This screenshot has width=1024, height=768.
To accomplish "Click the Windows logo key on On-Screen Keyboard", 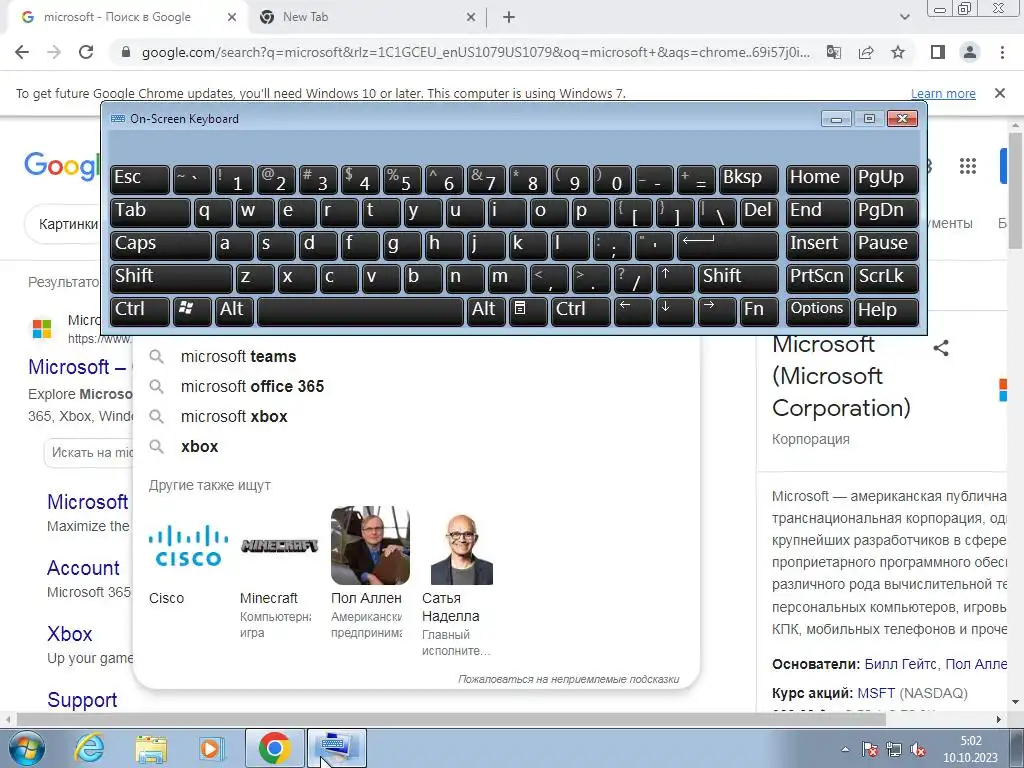I will (192, 310).
